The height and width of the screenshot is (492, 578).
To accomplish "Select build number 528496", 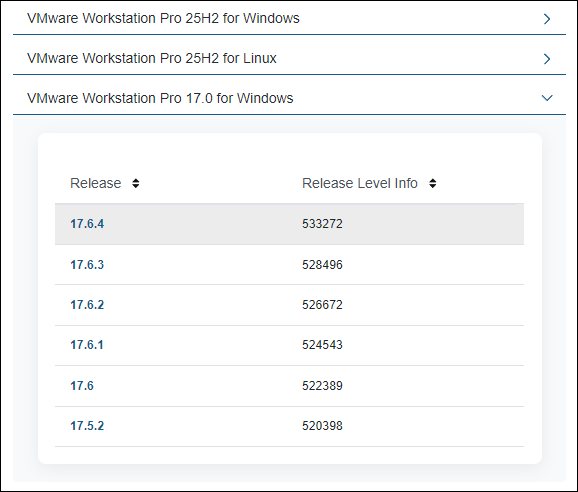I will (323, 265).
